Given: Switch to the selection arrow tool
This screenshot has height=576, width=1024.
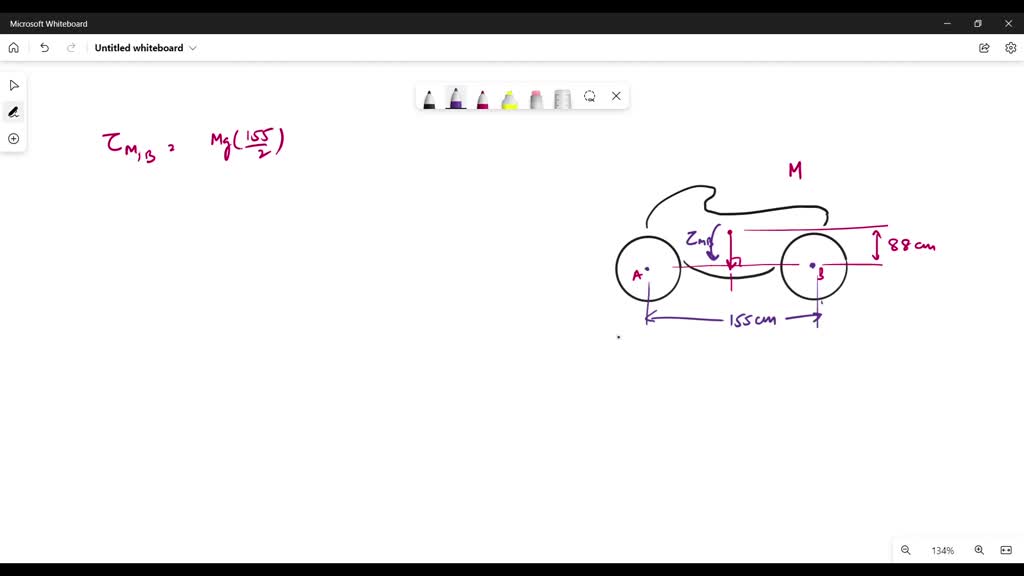Looking at the screenshot, I should pyautogui.click(x=14, y=85).
